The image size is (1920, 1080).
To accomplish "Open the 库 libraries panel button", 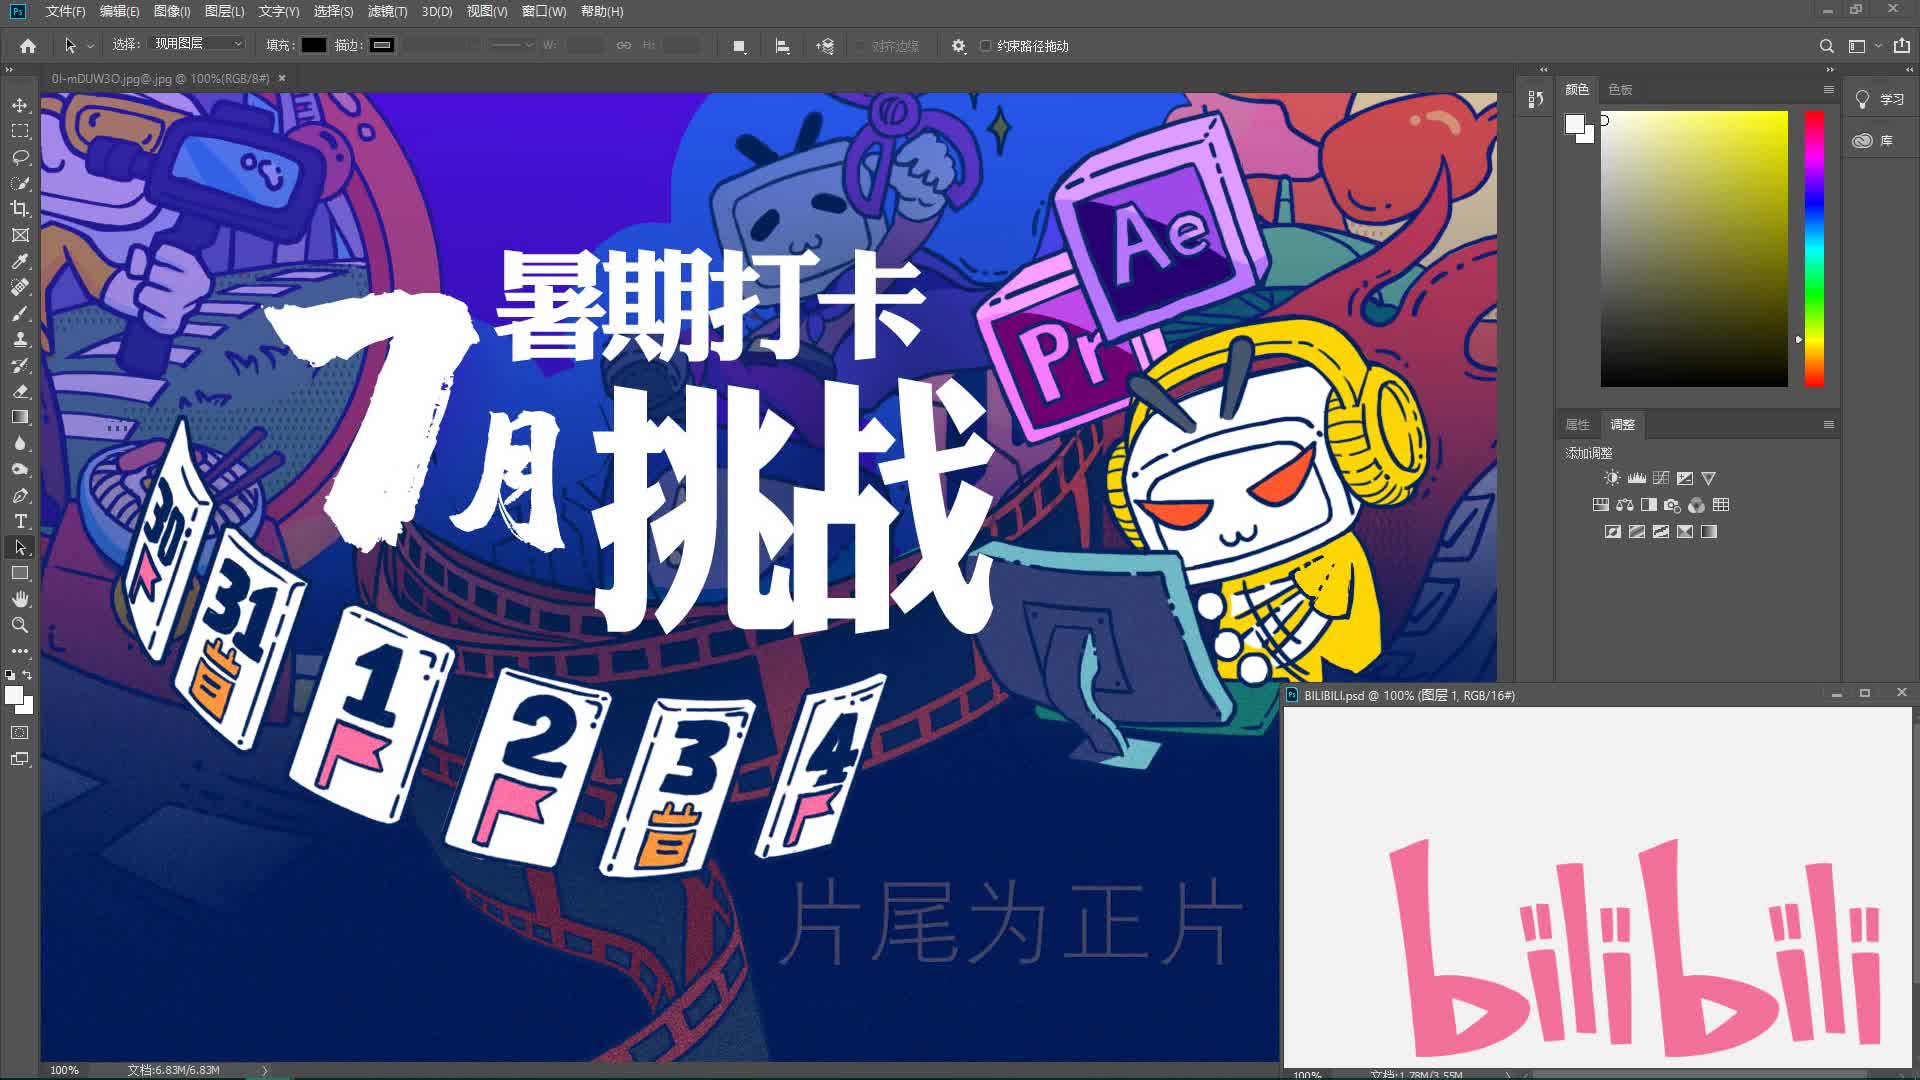I will 1873,140.
